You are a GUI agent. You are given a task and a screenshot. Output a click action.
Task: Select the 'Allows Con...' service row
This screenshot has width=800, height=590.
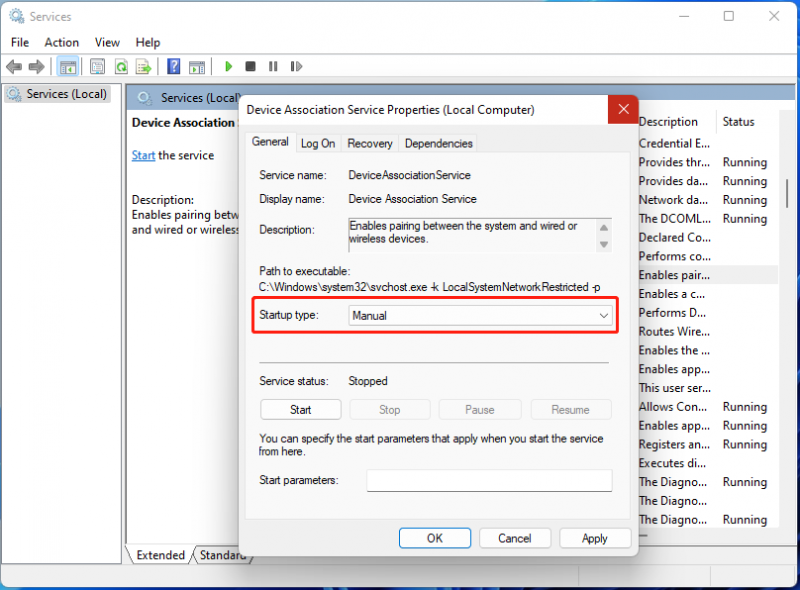tap(708, 407)
